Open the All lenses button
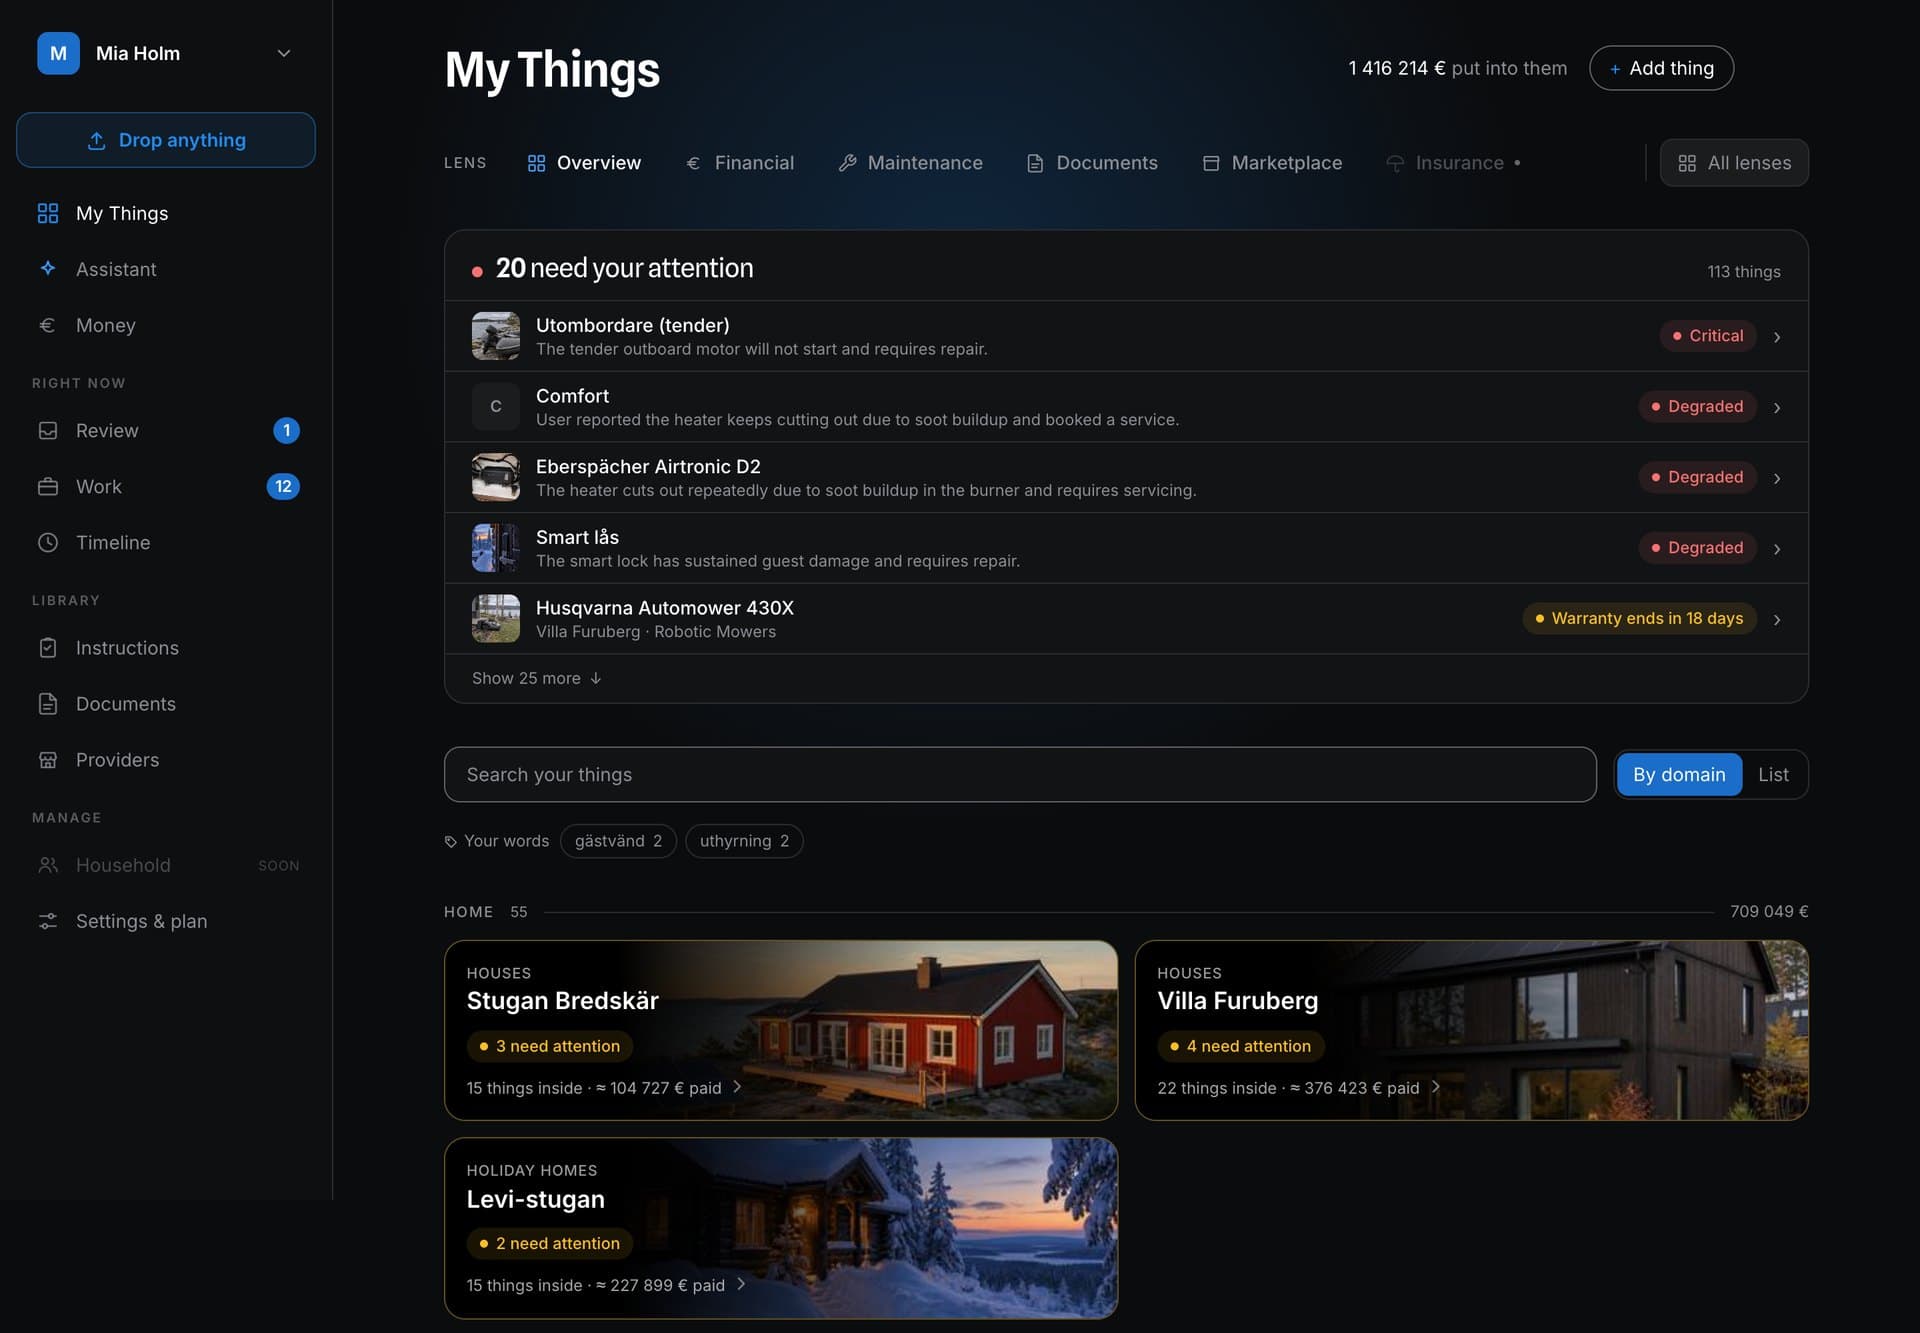Image resolution: width=1920 pixels, height=1333 pixels. click(1734, 163)
